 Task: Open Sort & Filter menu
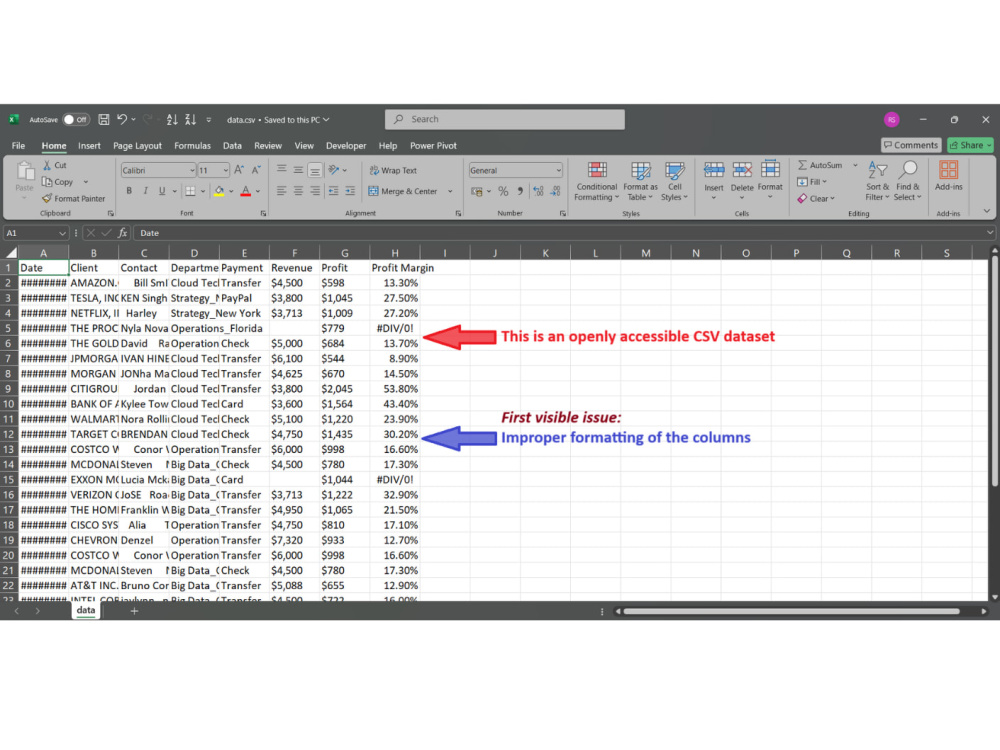(x=877, y=181)
